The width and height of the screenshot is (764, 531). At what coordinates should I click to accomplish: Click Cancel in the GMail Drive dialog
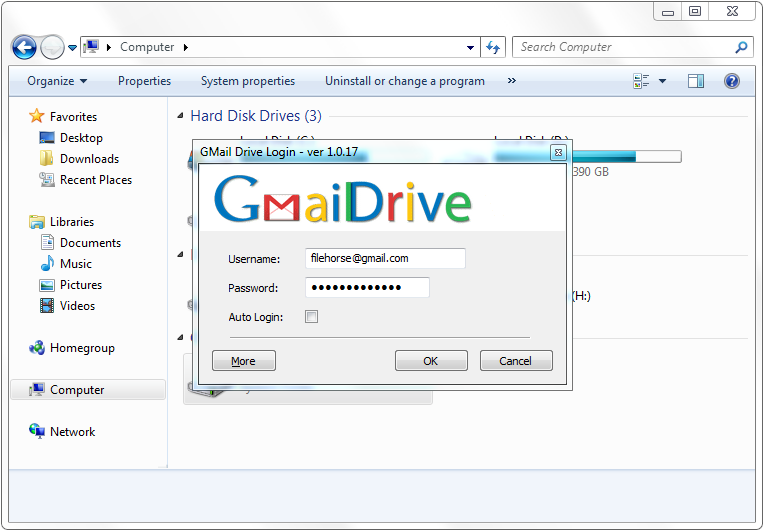516,360
